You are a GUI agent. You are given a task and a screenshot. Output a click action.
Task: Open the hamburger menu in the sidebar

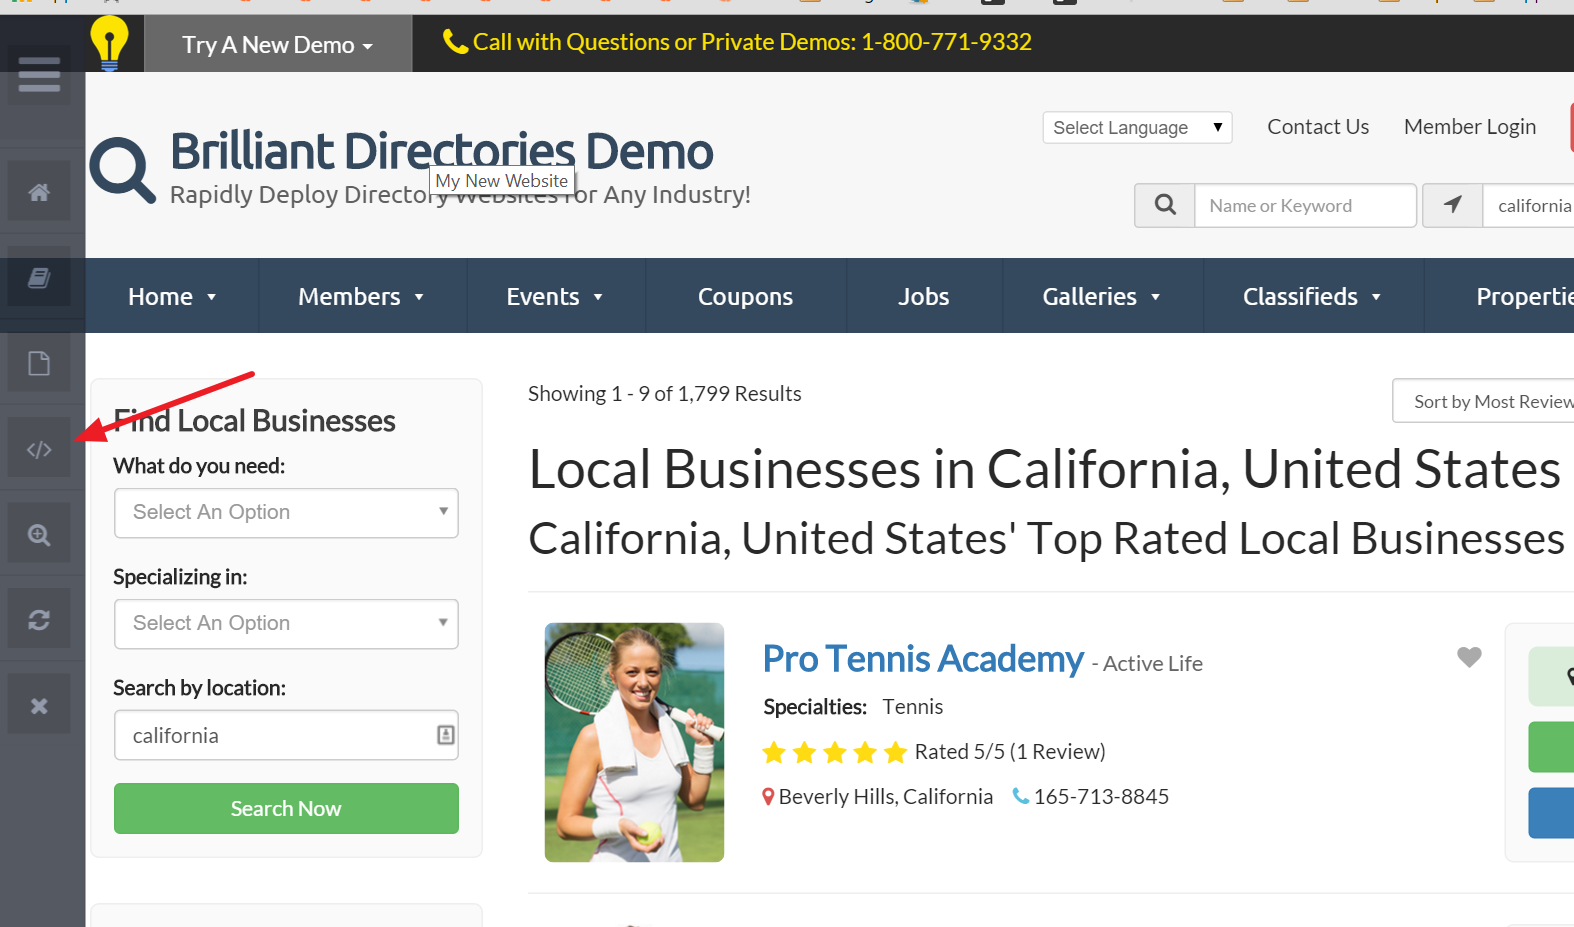[39, 74]
